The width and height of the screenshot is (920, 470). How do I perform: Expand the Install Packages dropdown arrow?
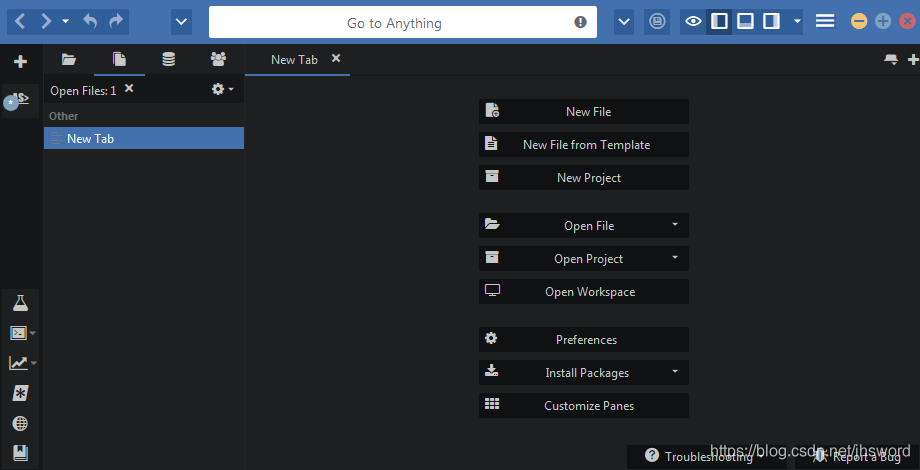(675, 372)
